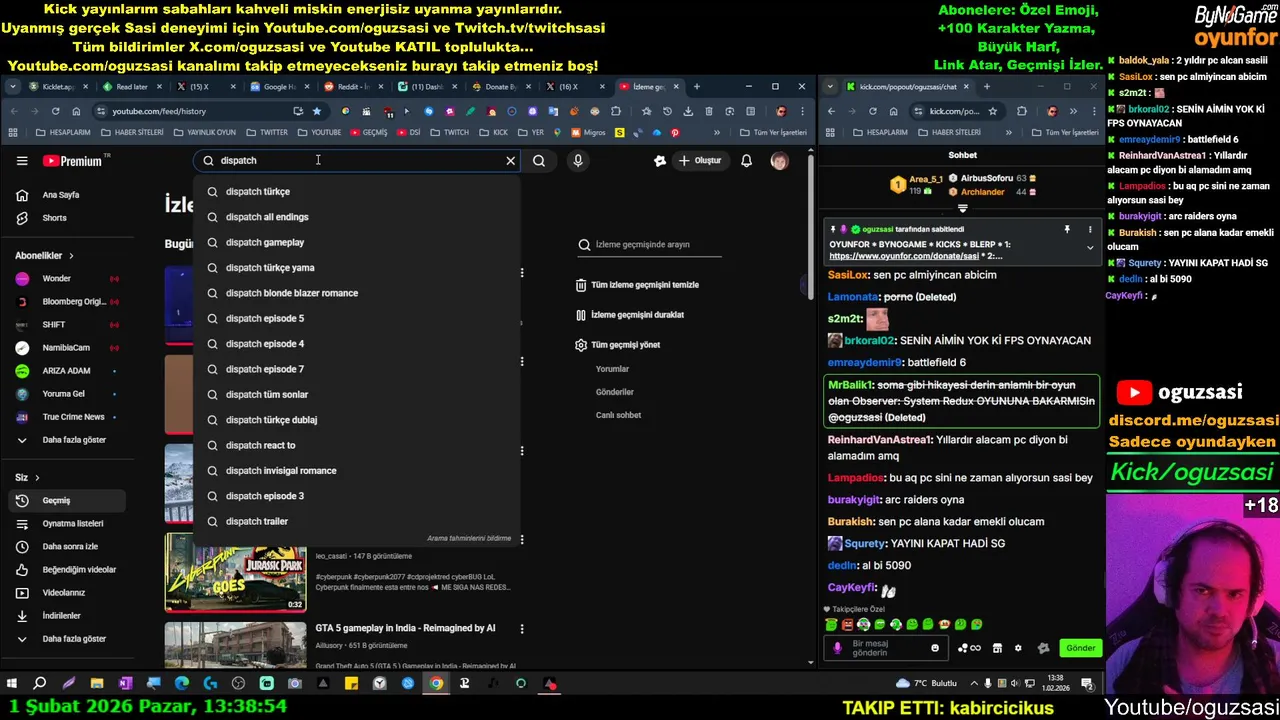
Task: Expand pinned message chevron in Kick chat
Action: point(1090,247)
